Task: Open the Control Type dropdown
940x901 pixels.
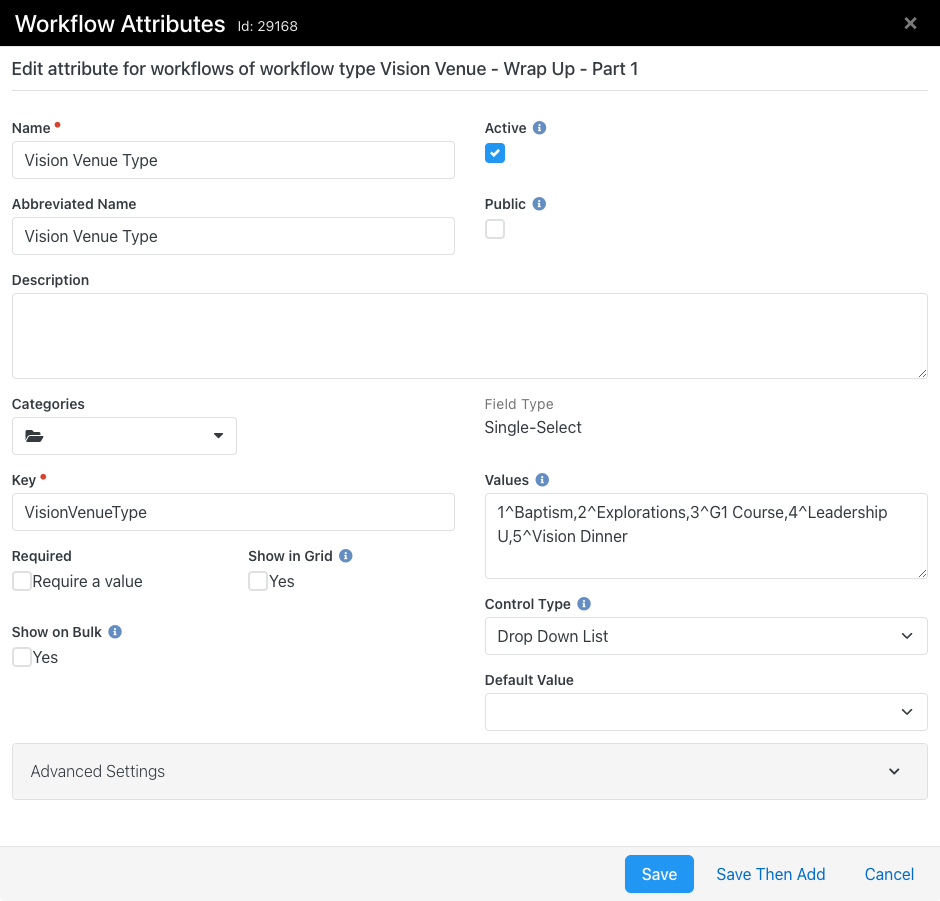Action: [706, 636]
